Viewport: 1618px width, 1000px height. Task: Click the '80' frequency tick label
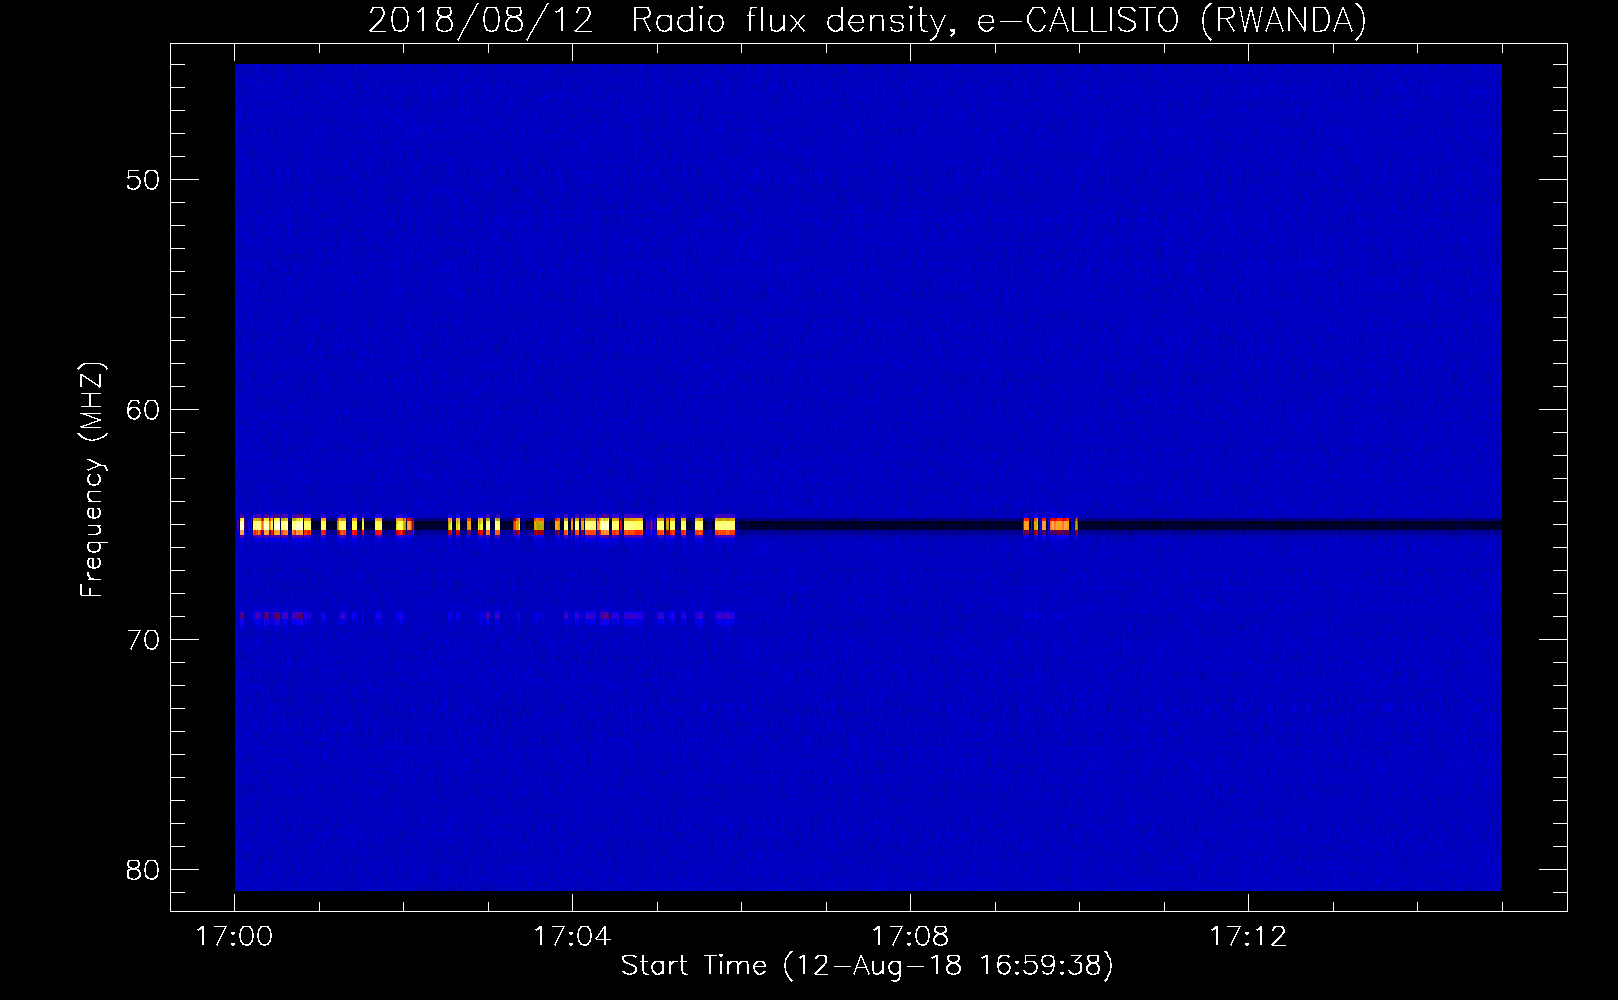pyautogui.click(x=143, y=870)
